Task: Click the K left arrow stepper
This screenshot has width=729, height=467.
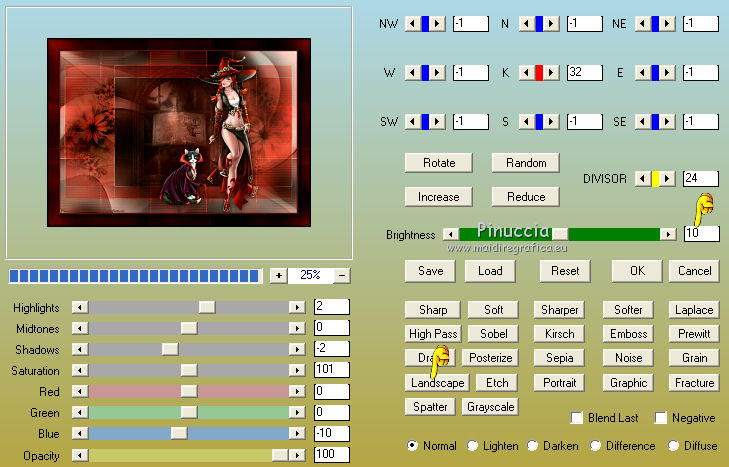Action: tap(527, 73)
